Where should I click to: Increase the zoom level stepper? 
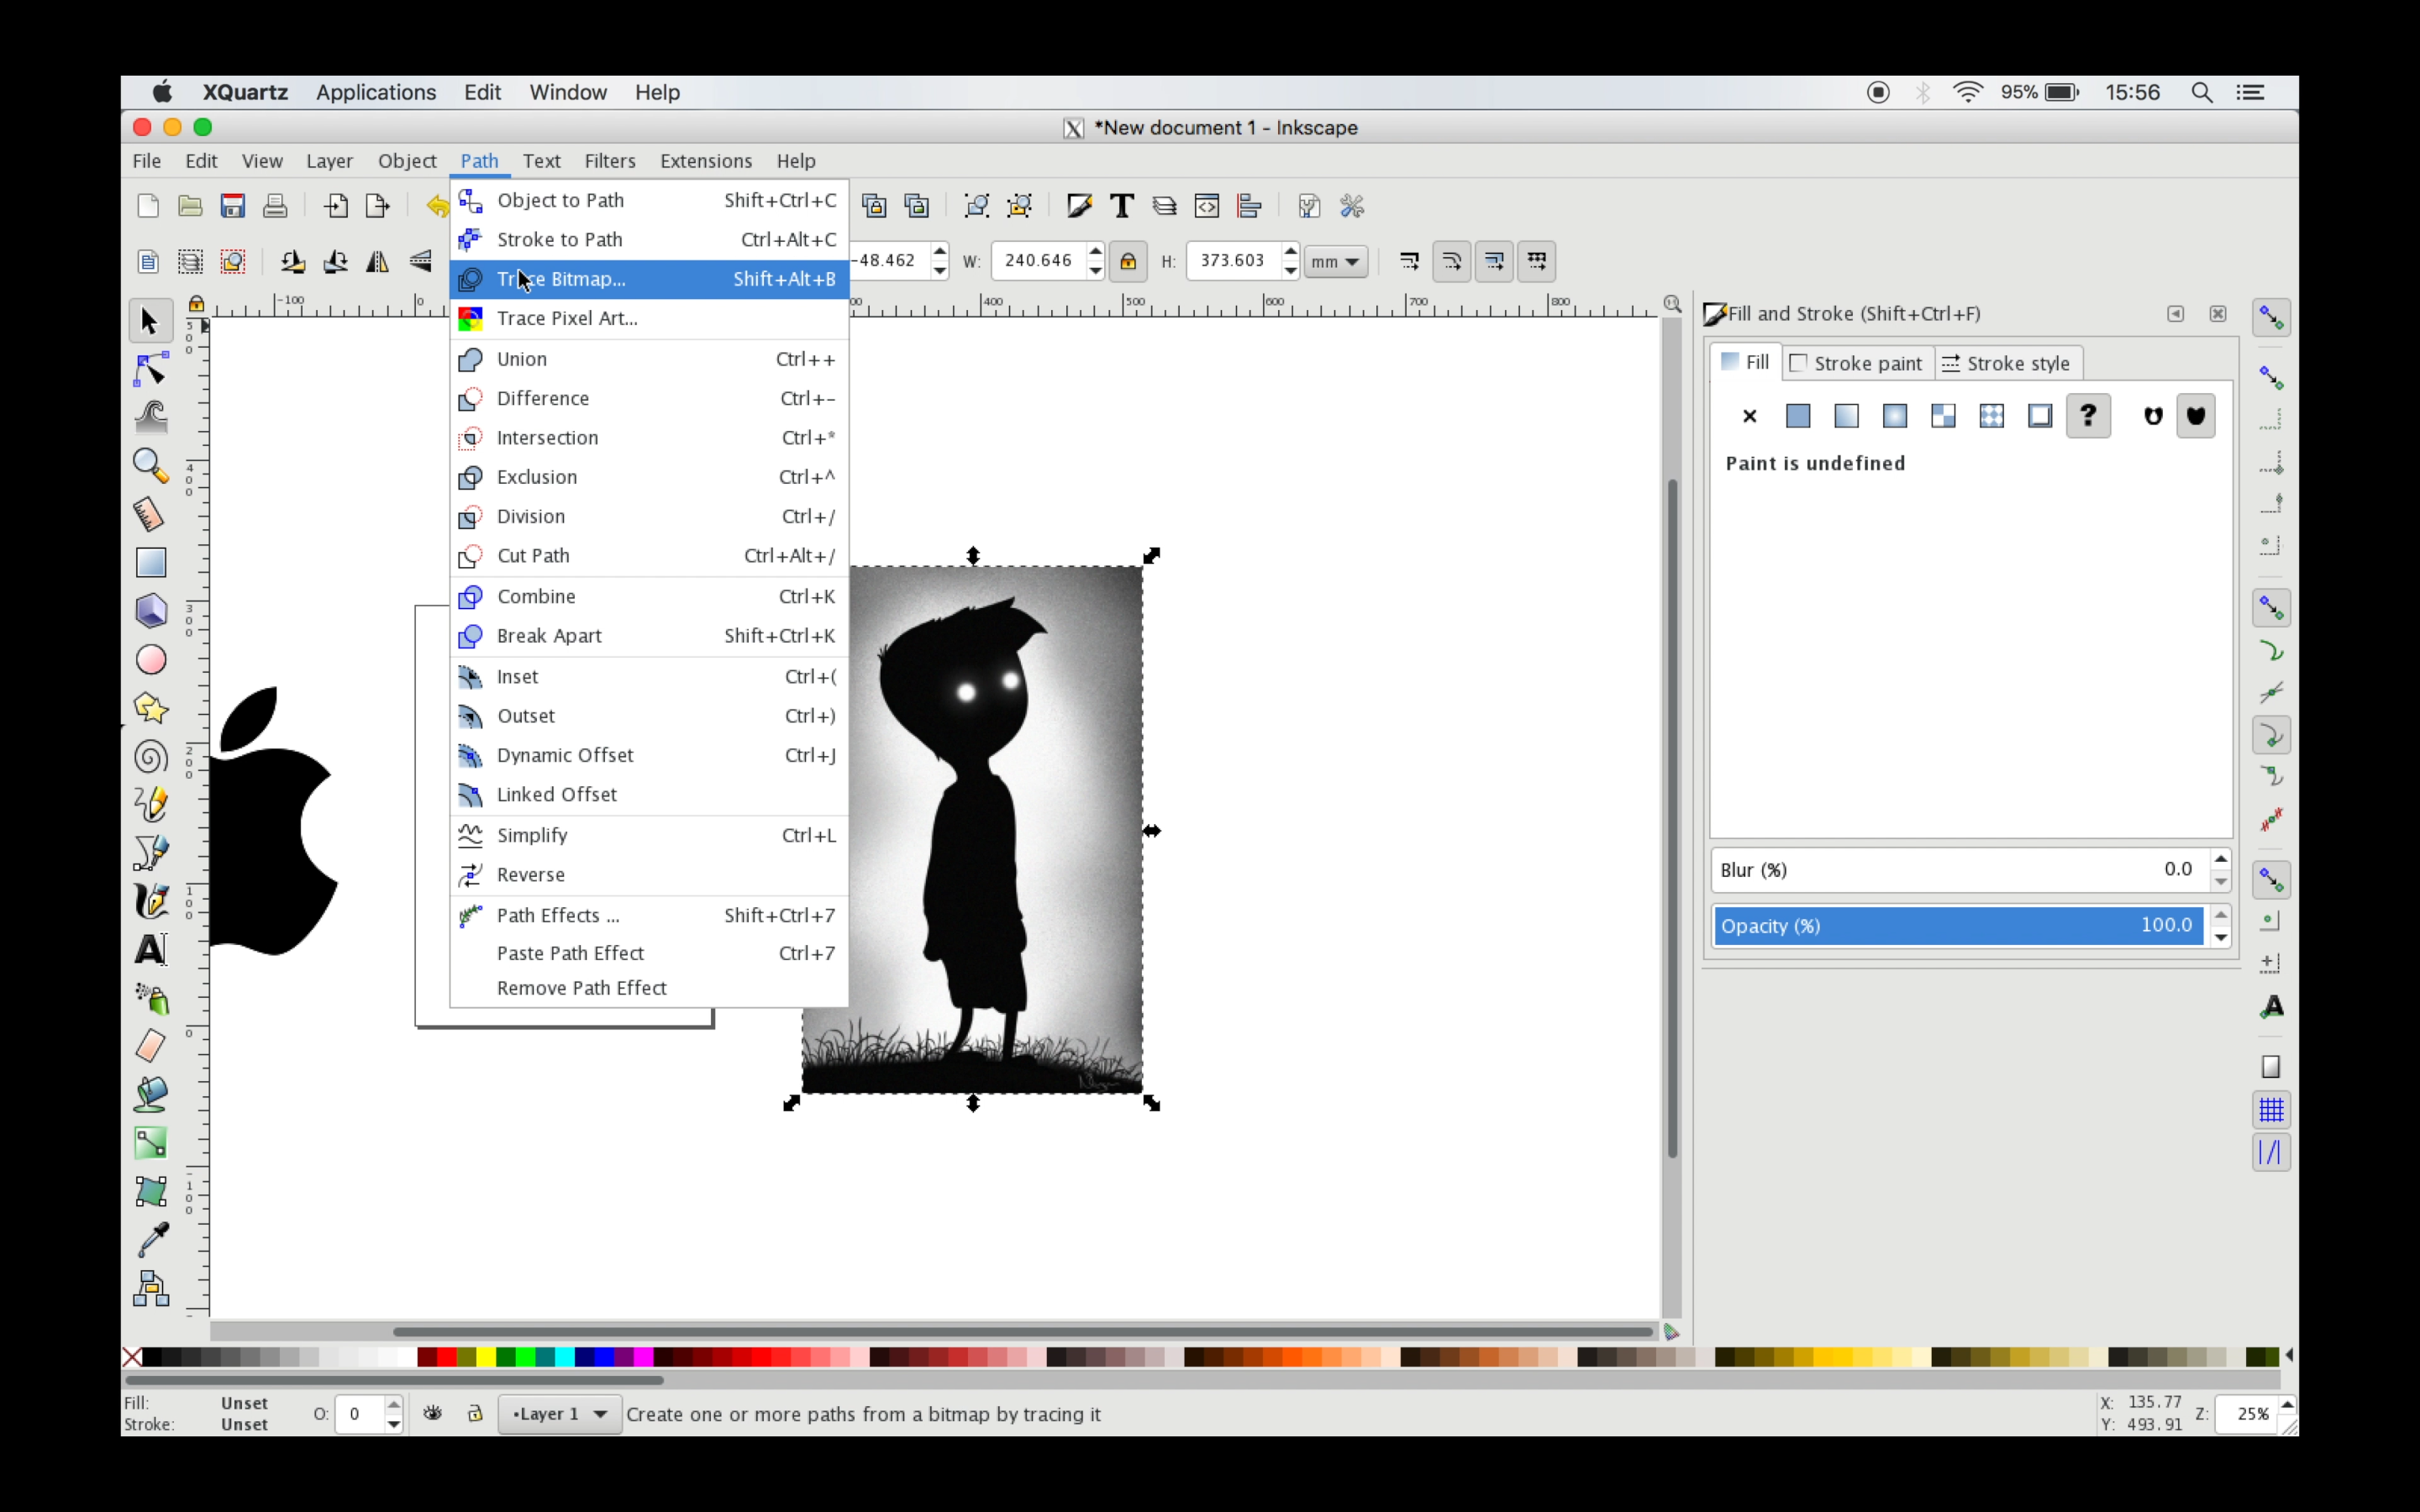(x=2286, y=1405)
